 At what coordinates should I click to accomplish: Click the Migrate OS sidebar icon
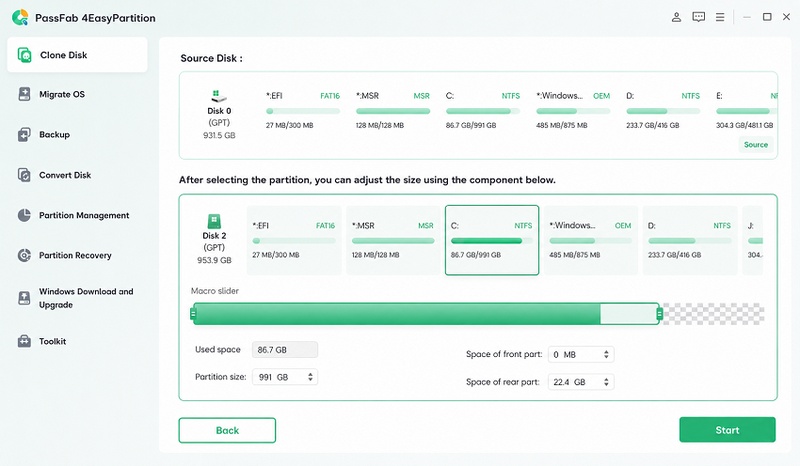[24, 94]
